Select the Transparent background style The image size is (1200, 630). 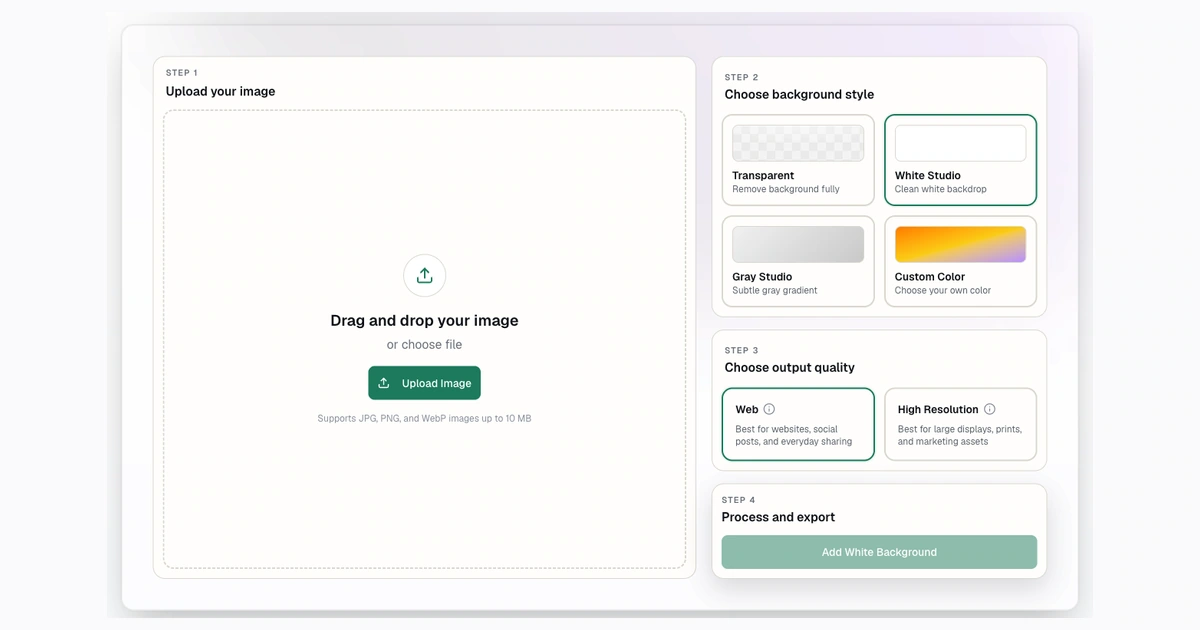pyautogui.click(x=798, y=160)
